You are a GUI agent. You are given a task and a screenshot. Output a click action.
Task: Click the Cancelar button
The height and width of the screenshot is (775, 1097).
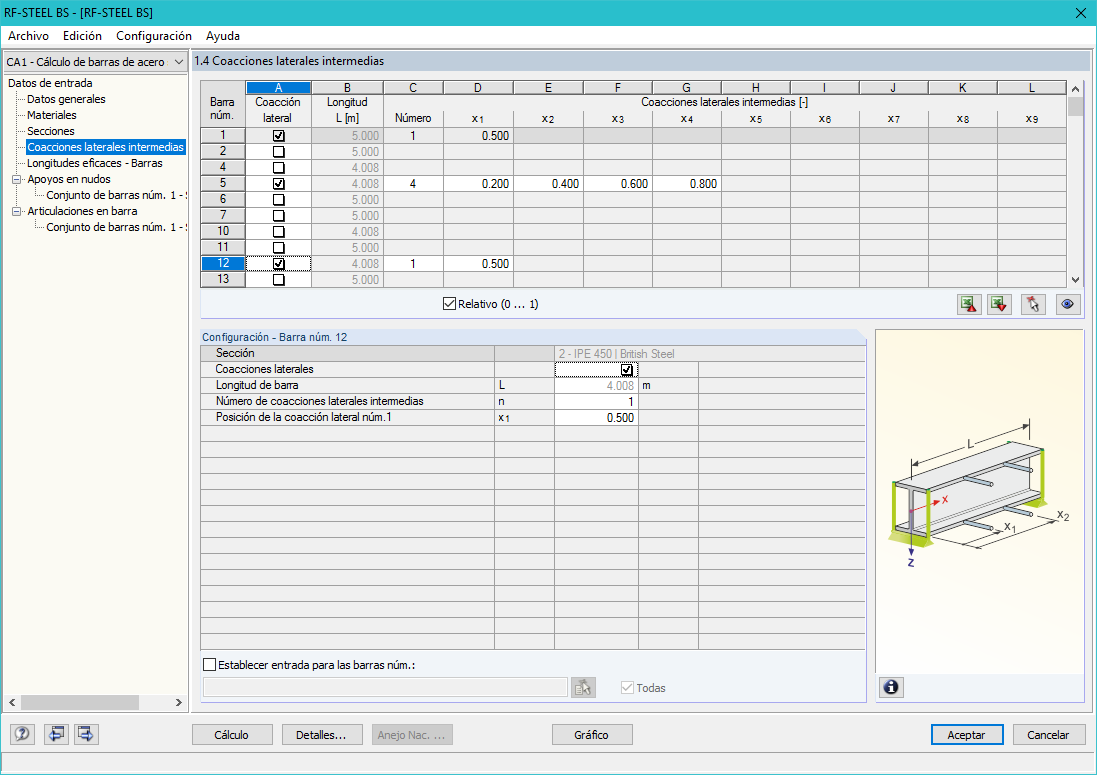tap(1047, 734)
